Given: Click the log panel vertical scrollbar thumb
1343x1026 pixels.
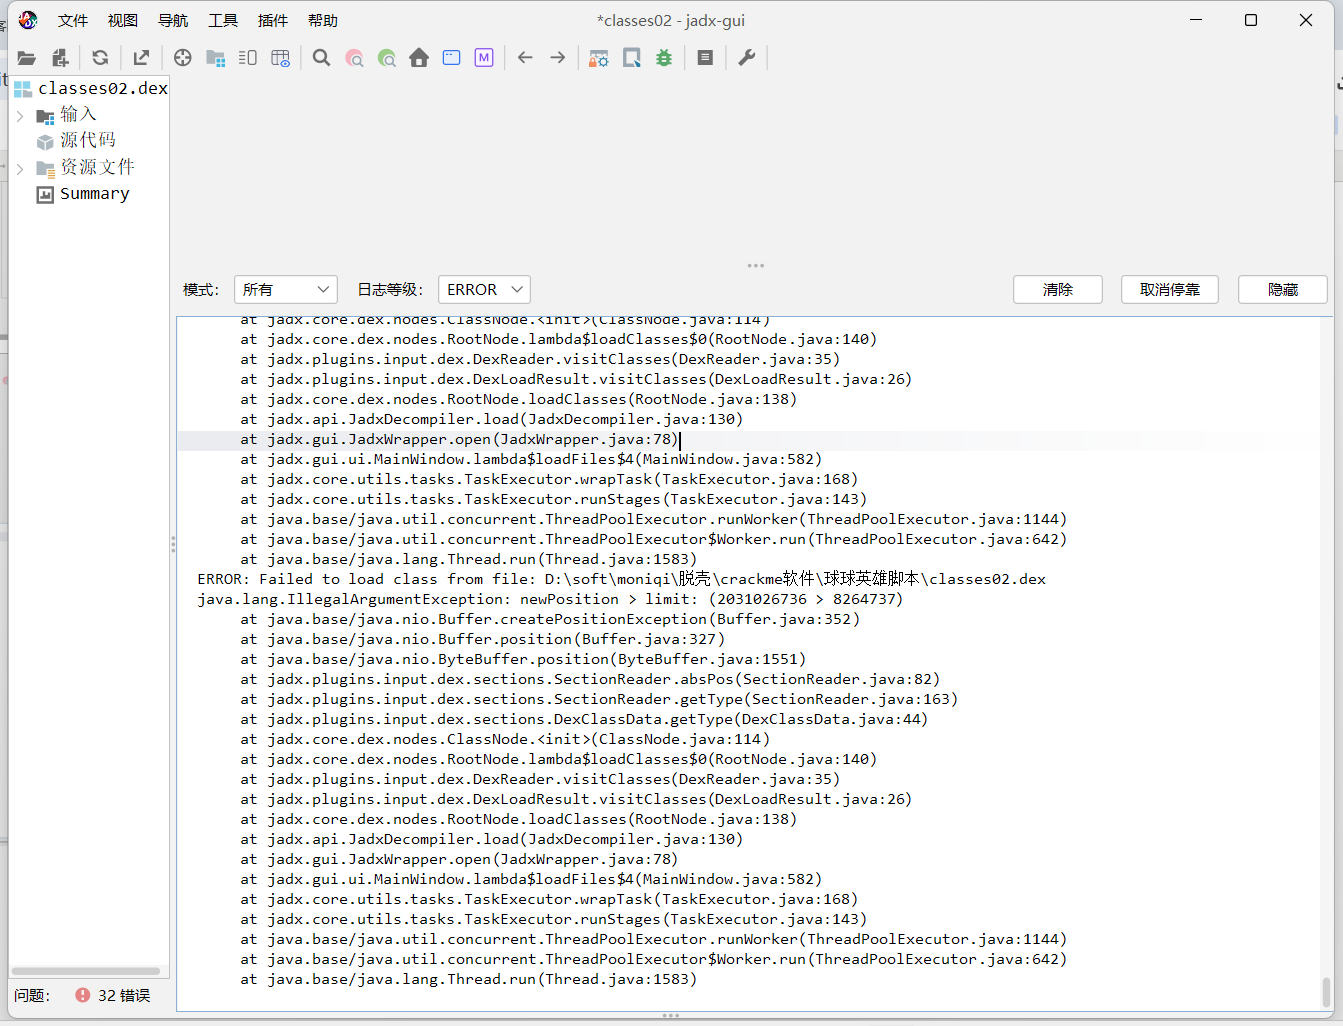Looking at the screenshot, I should [1327, 991].
